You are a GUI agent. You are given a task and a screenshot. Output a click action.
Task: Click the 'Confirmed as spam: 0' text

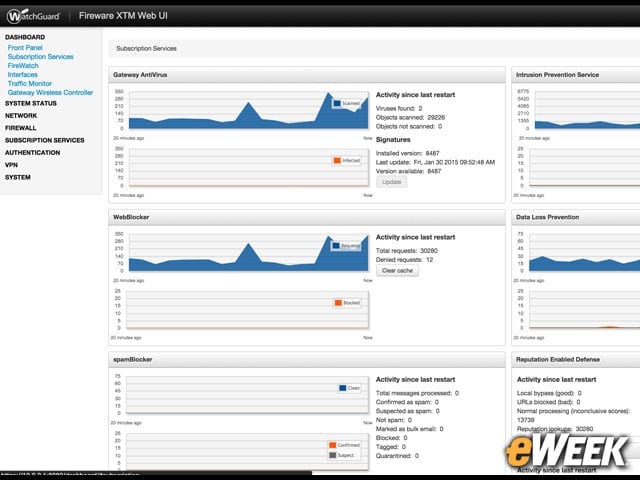tap(407, 402)
